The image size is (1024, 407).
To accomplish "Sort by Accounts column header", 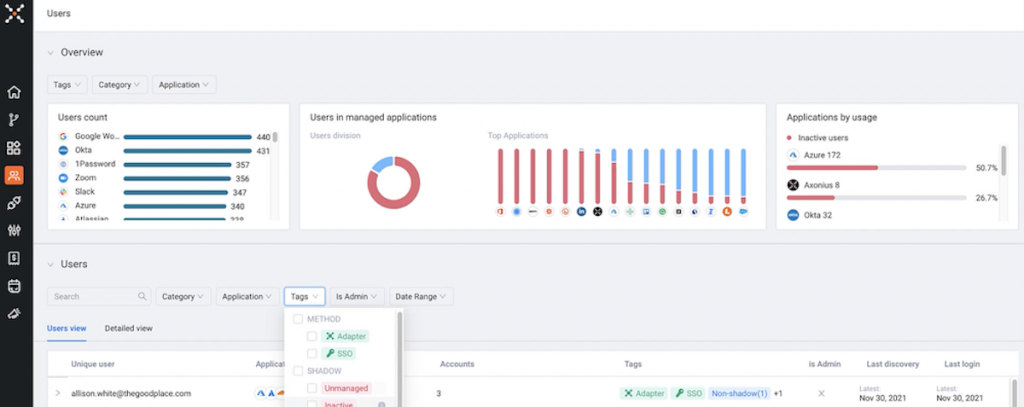I will (457, 364).
